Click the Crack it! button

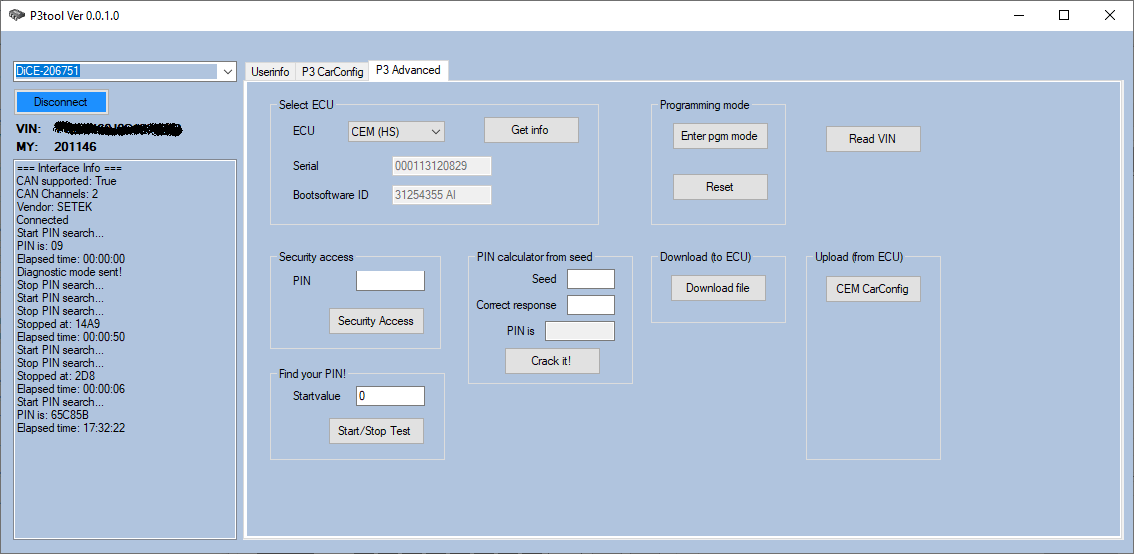click(x=552, y=361)
